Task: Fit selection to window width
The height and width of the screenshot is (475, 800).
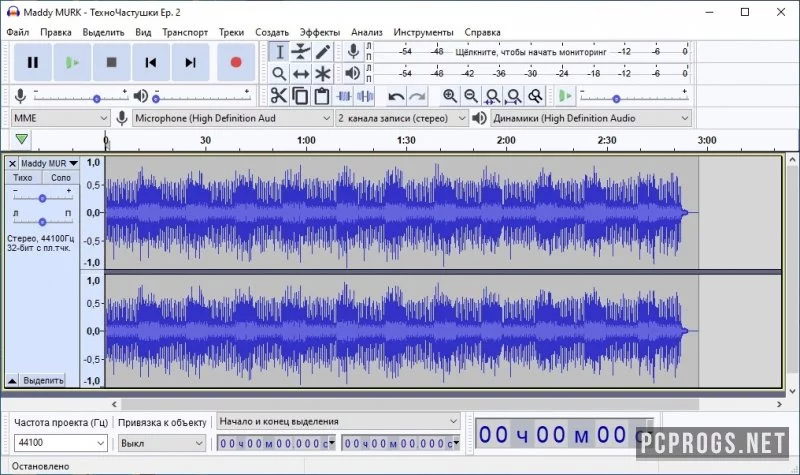Action: point(492,96)
